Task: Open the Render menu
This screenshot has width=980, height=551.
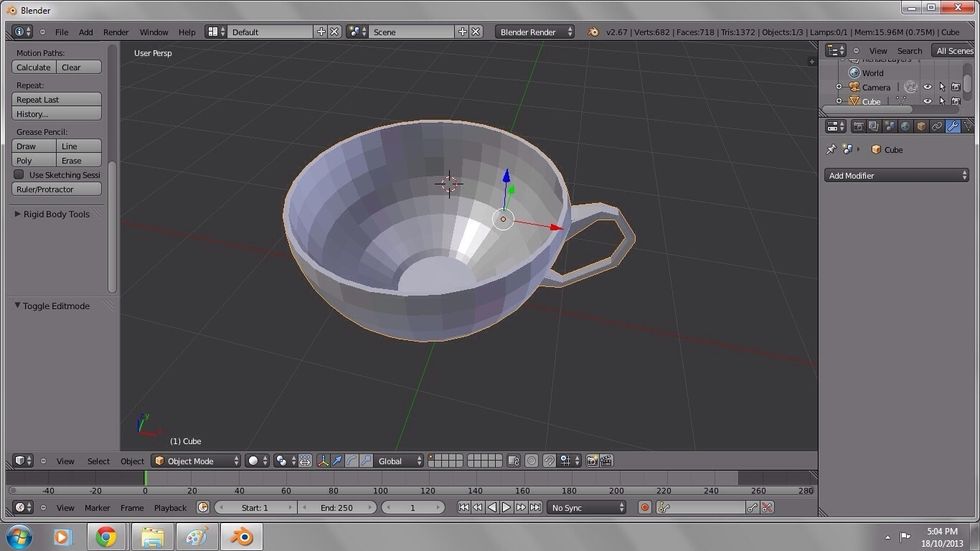Action: (116, 32)
